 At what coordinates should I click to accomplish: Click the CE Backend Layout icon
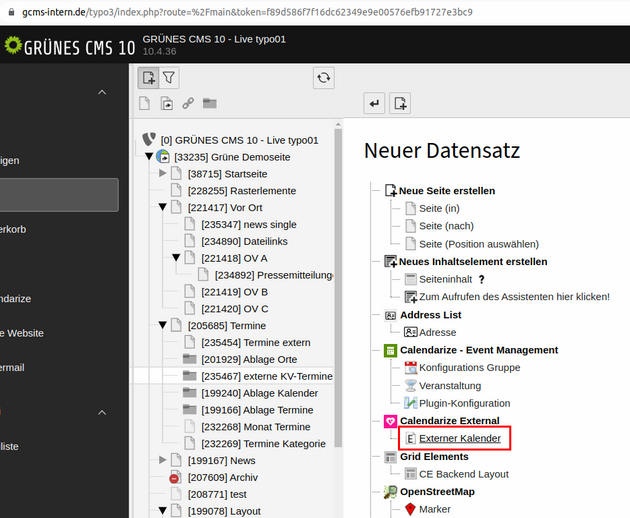click(411, 474)
